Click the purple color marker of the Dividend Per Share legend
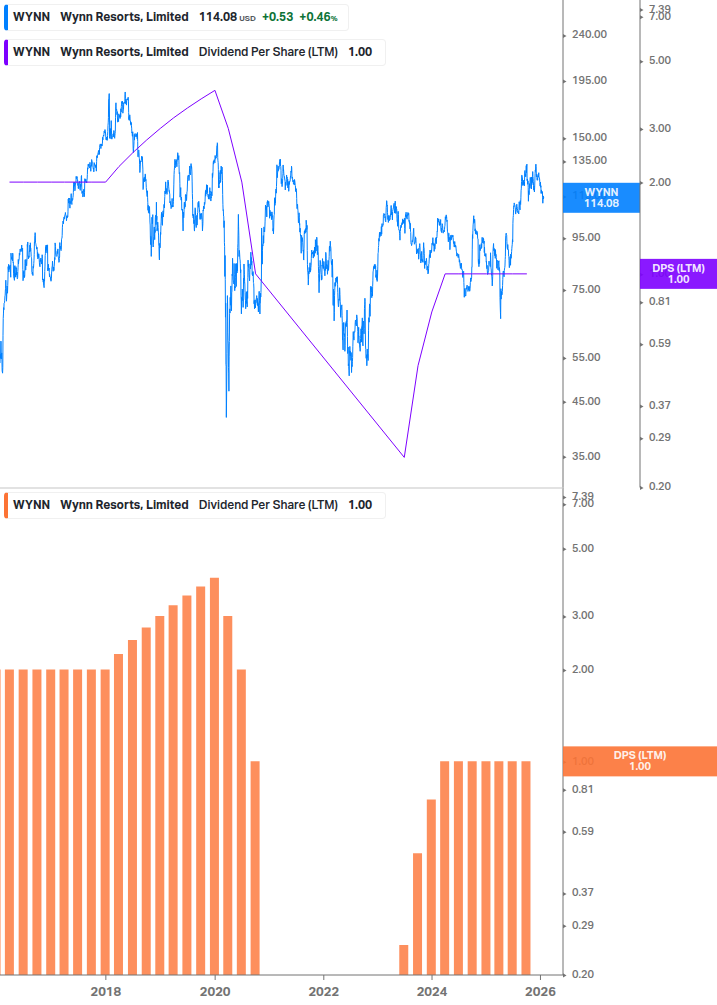The width and height of the screenshot is (717, 1005). (6, 53)
